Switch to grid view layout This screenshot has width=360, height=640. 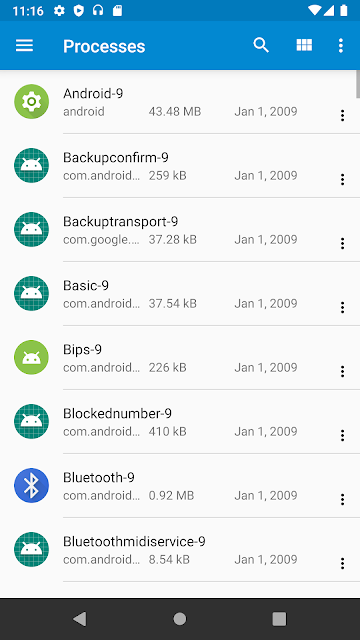[x=304, y=45]
